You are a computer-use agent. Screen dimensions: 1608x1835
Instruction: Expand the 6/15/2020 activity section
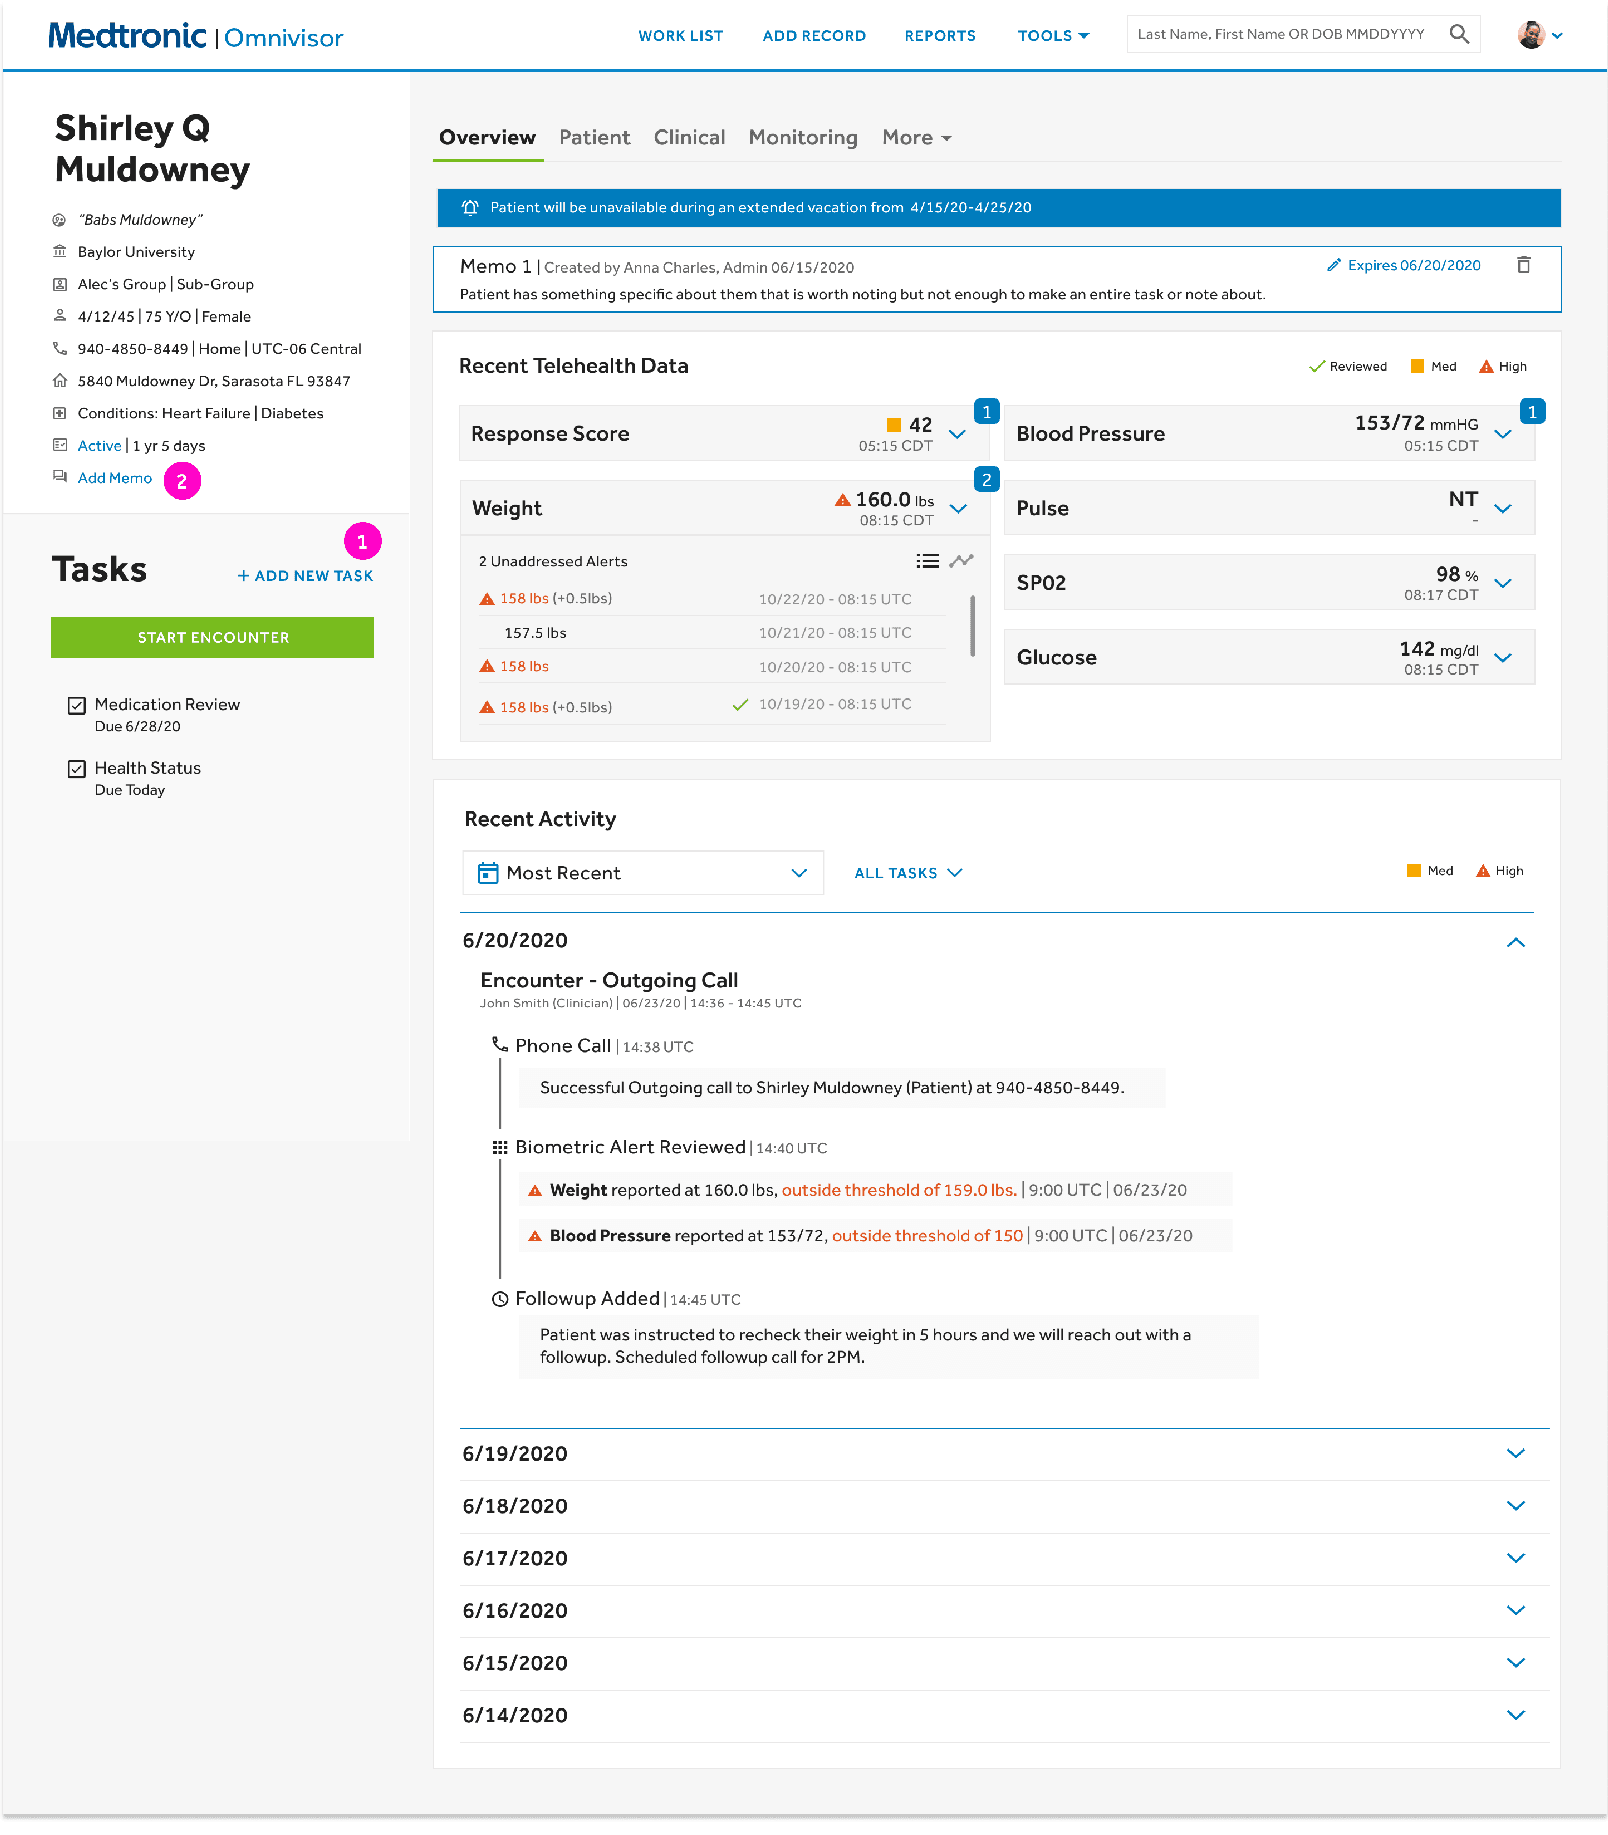(x=1516, y=1663)
